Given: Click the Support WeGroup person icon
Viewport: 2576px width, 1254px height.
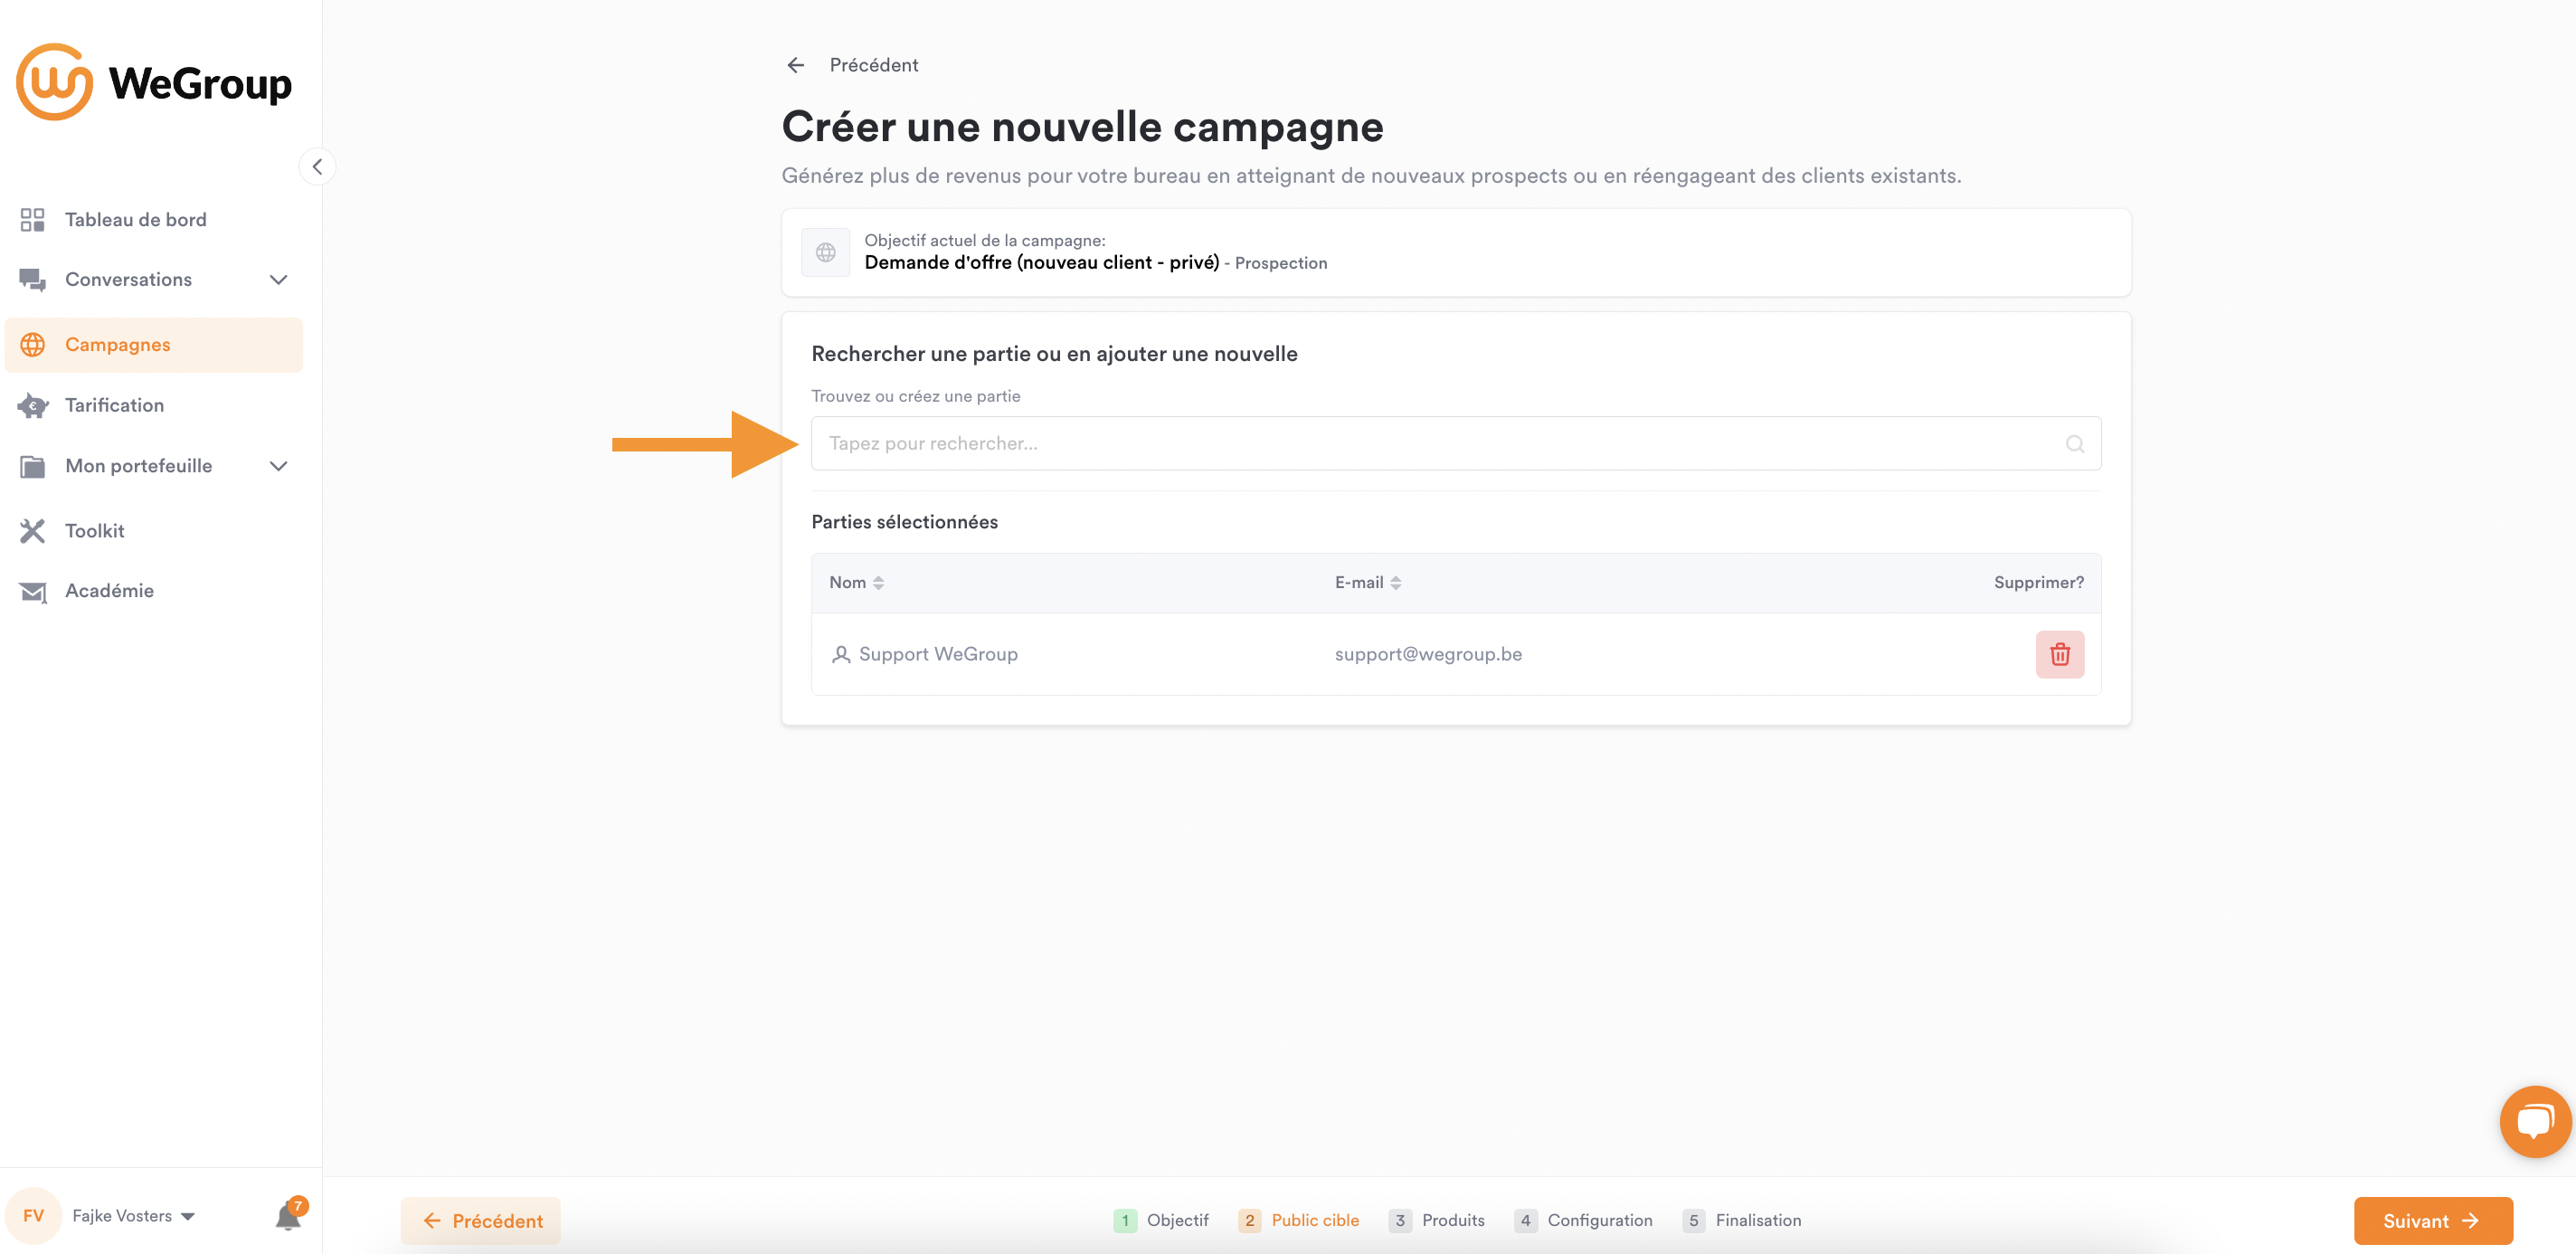Looking at the screenshot, I should tap(841, 655).
